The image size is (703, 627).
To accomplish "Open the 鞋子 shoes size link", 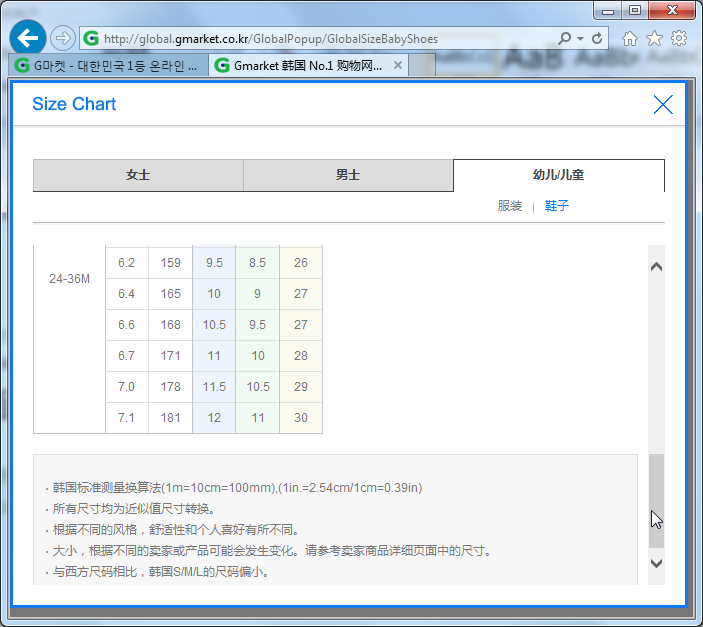I will pyautogui.click(x=557, y=206).
